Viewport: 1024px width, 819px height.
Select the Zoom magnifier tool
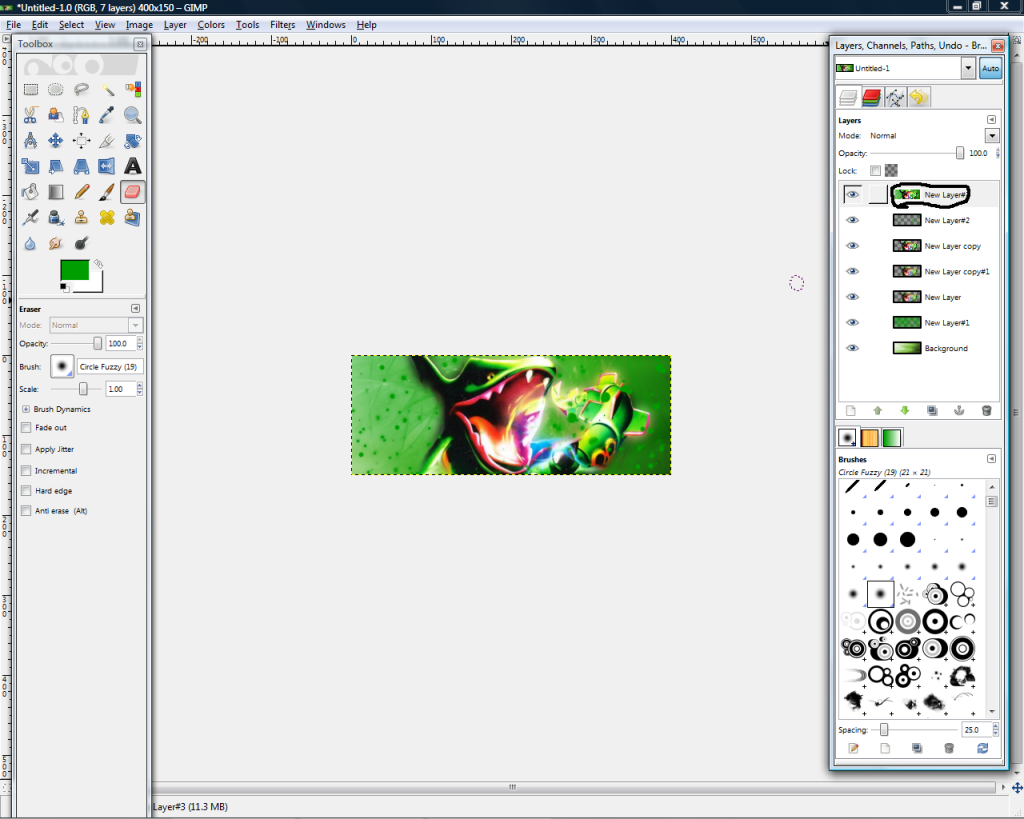point(133,115)
